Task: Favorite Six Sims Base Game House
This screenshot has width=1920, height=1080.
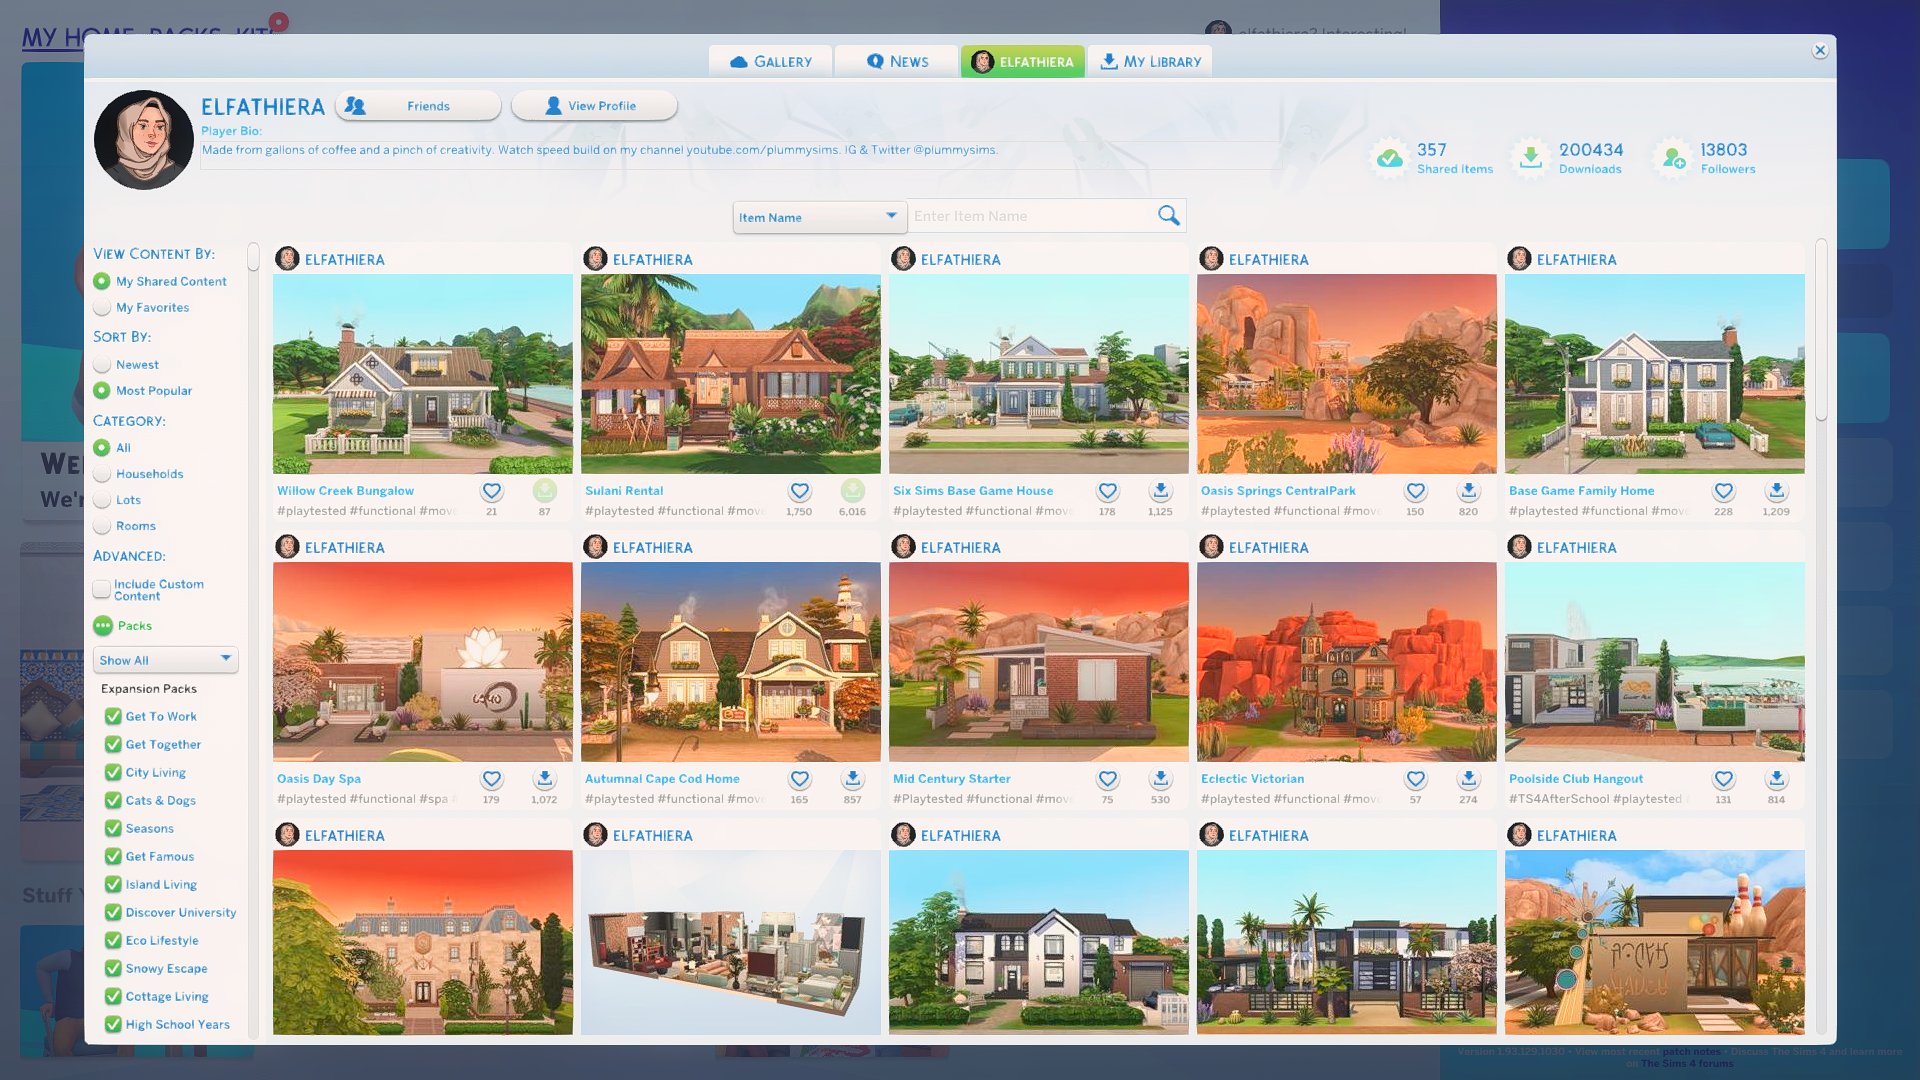Action: click(1107, 491)
